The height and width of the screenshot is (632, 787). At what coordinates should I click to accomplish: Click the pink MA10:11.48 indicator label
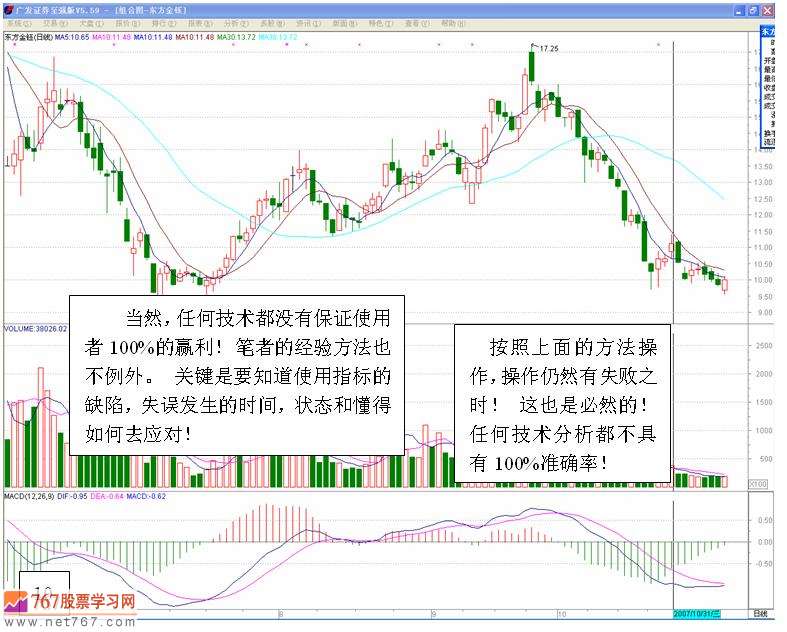click(111, 37)
